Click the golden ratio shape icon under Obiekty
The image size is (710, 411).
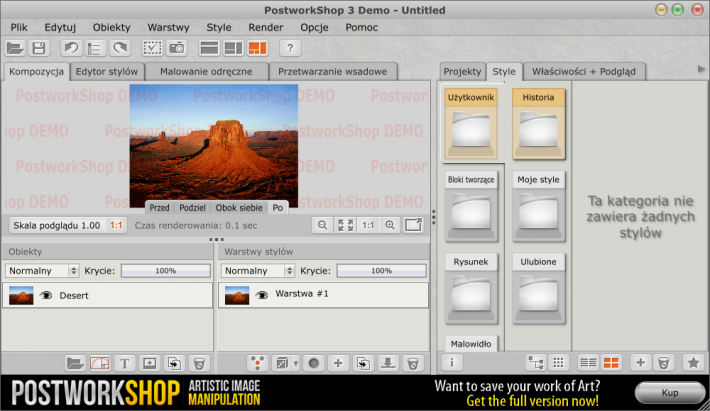click(x=100, y=363)
